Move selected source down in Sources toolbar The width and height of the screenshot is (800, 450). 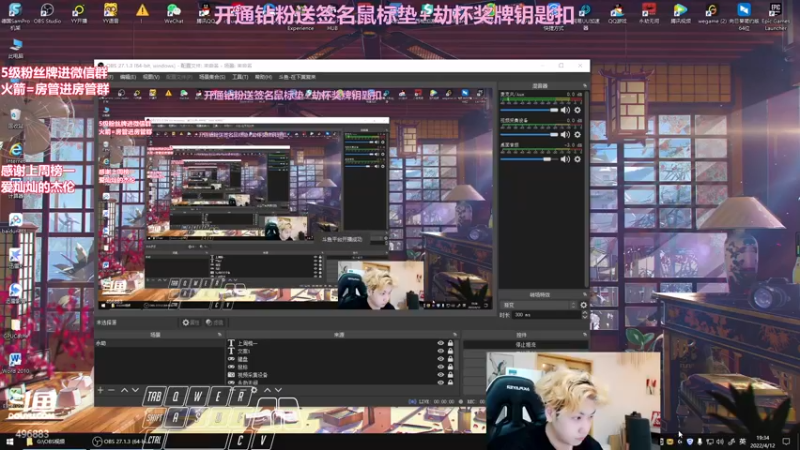pos(278,390)
